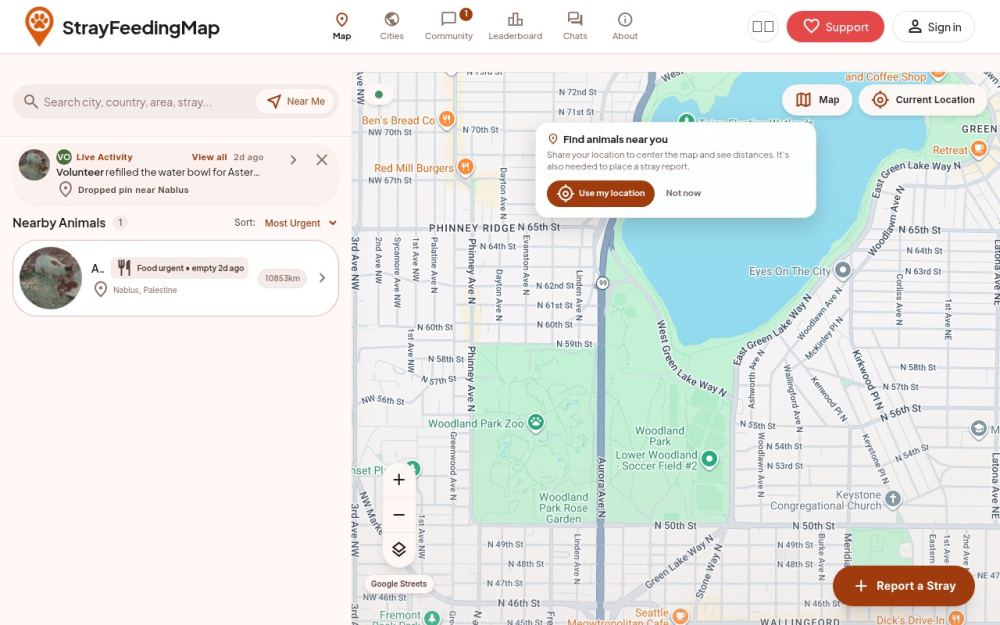The height and width of the screenshot is (625, 1000).
Task: Click the nearby animal photo thumbnail
Action: pos(50,278)
